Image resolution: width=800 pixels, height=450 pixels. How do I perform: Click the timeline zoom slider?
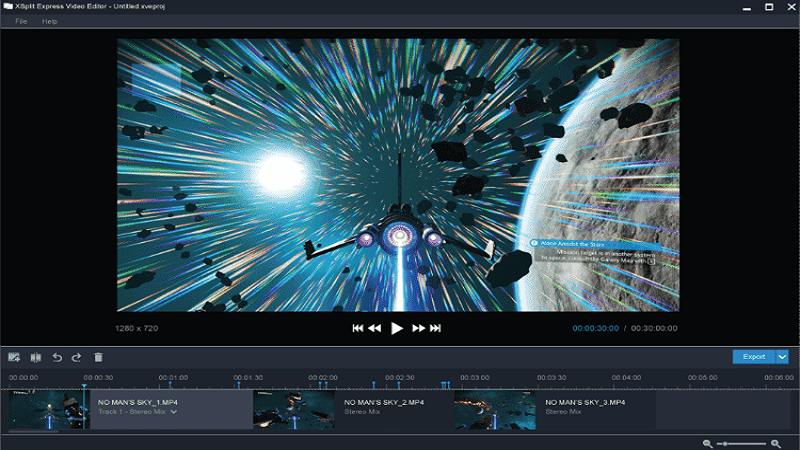pos(741,443)
